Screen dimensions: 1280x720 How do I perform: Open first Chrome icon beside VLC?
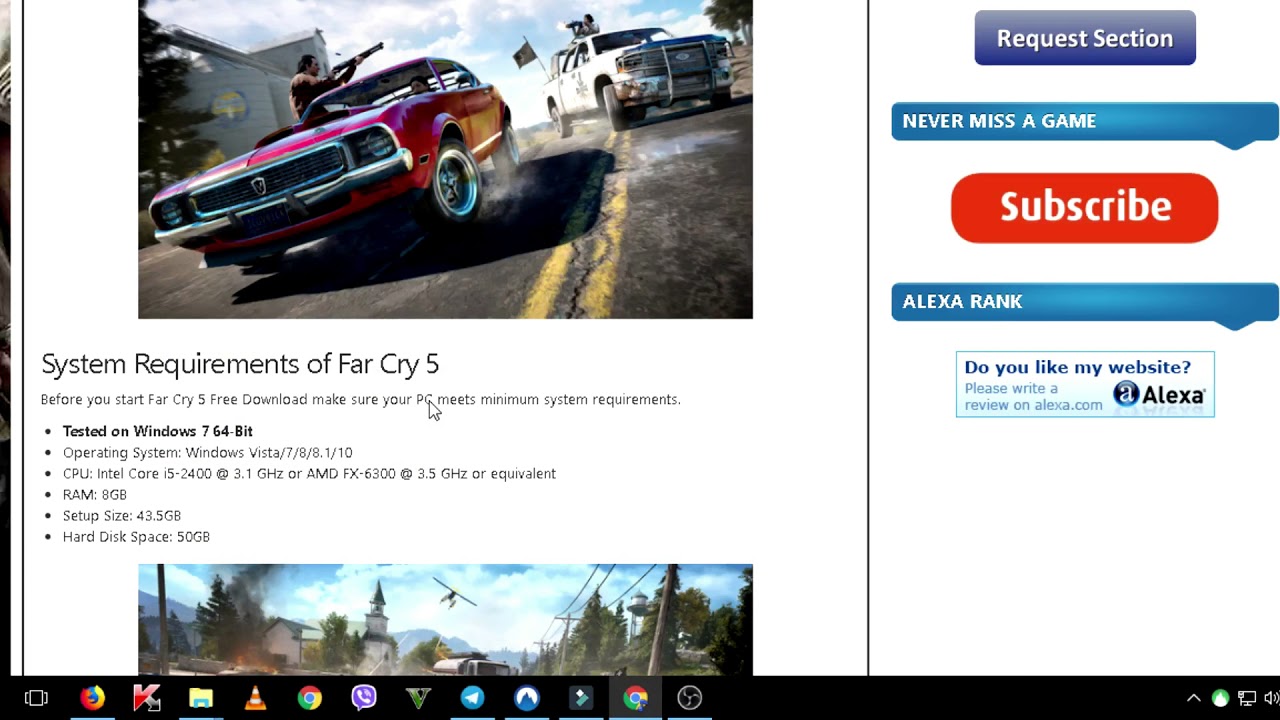(x=309, y=698)
